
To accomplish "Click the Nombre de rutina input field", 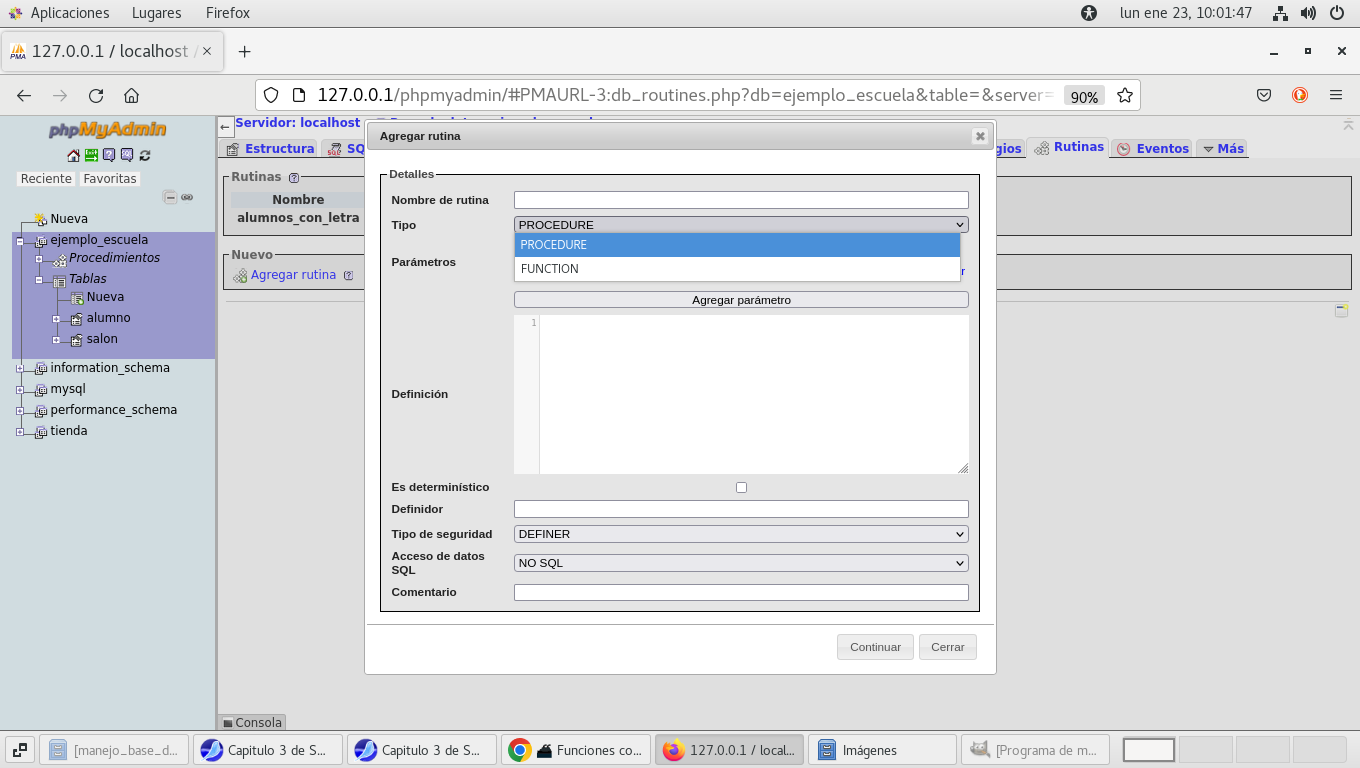I will 741,200.
